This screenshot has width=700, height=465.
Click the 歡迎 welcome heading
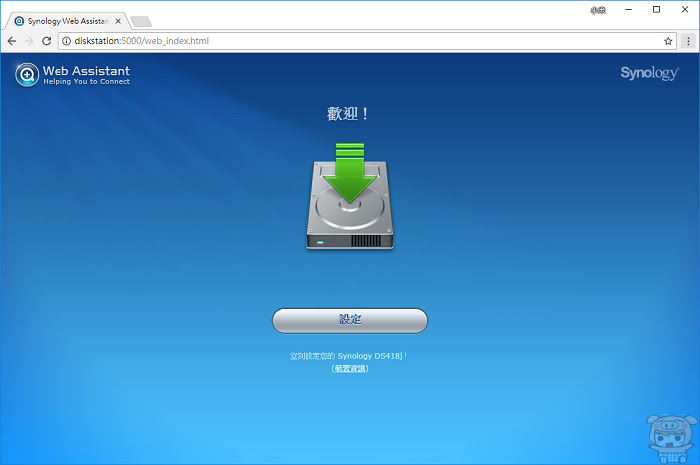tap(348, 114)
